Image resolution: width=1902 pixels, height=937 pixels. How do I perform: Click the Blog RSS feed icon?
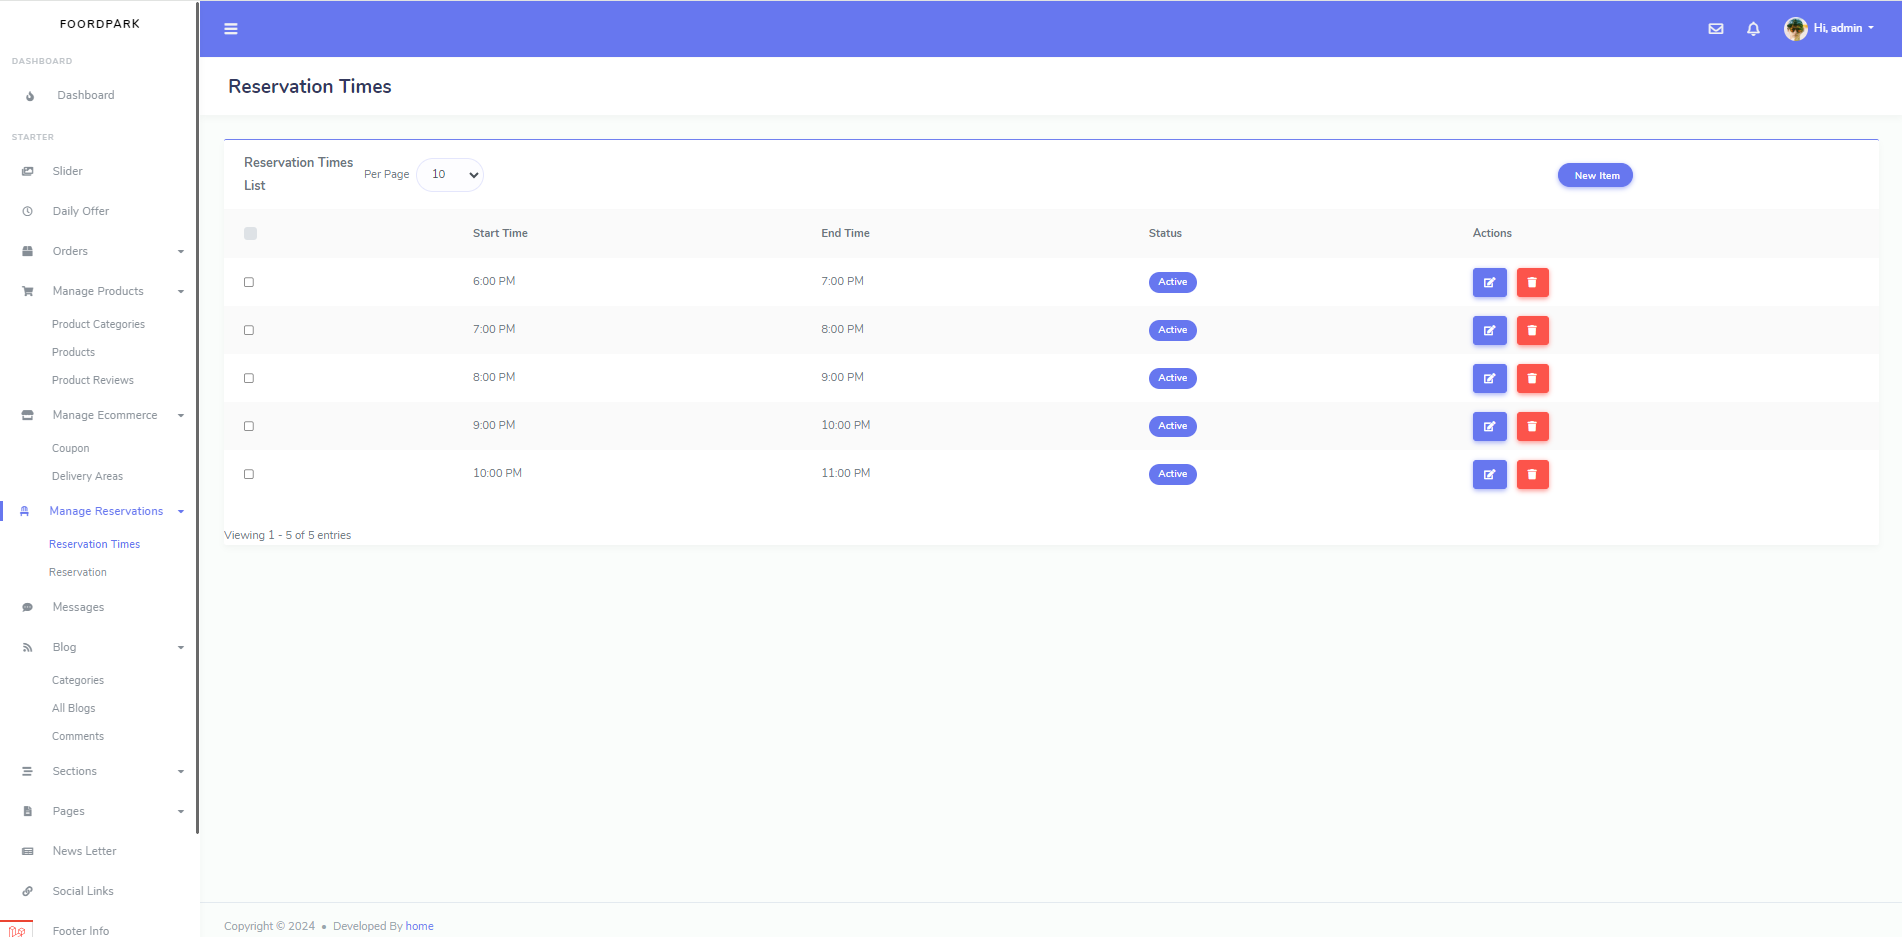(28, 647)
